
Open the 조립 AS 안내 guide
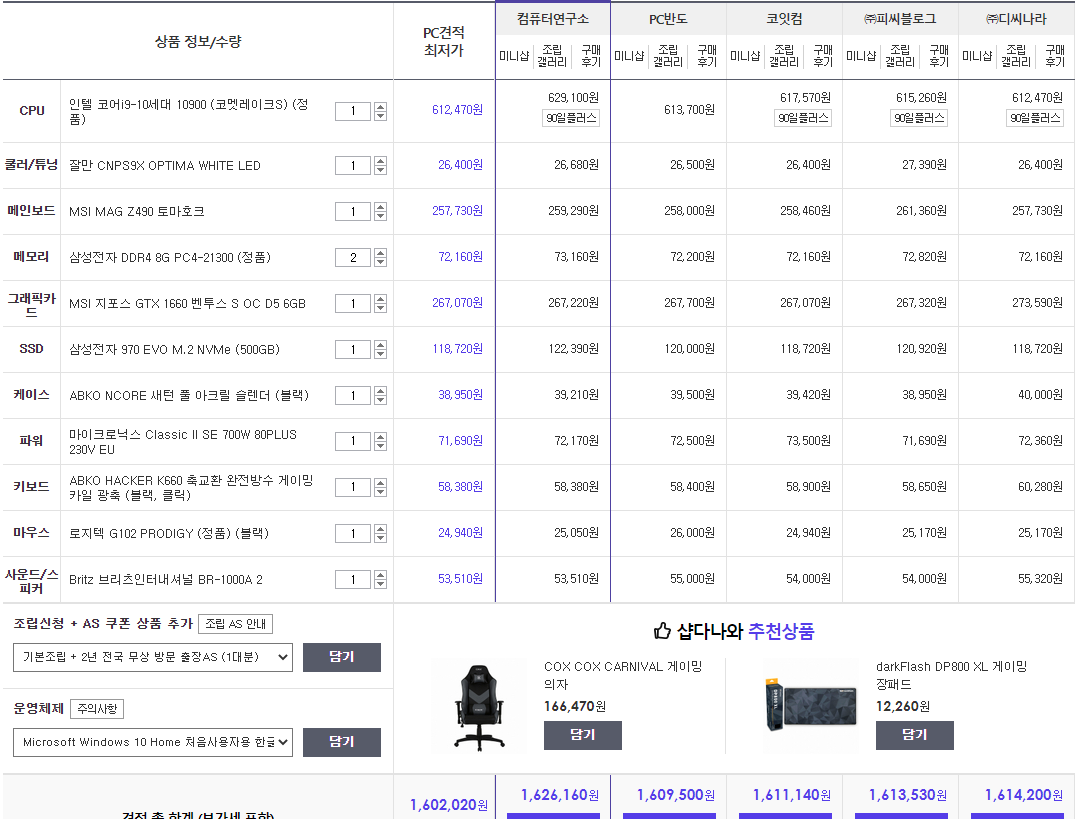point(235,624)
